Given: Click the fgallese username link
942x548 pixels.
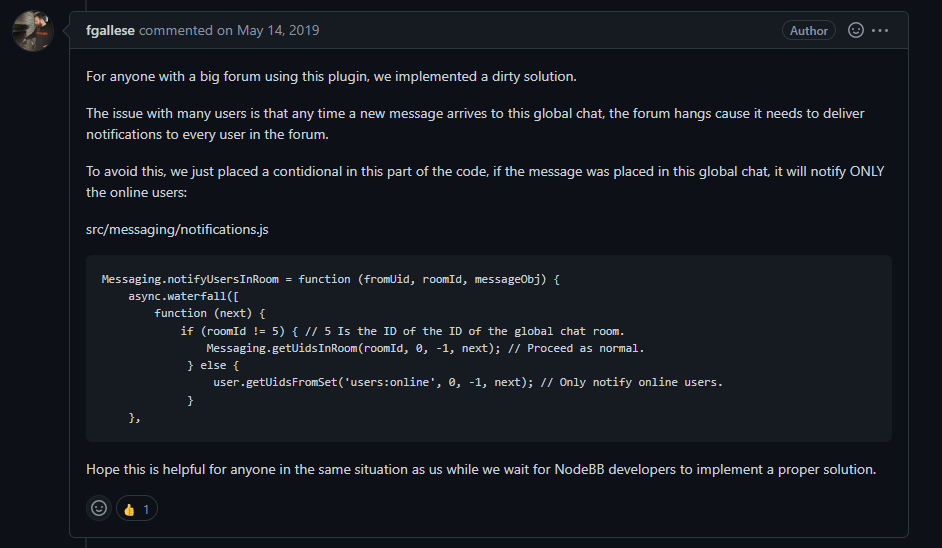Looking at the screenshot, I should click(111, 30).
